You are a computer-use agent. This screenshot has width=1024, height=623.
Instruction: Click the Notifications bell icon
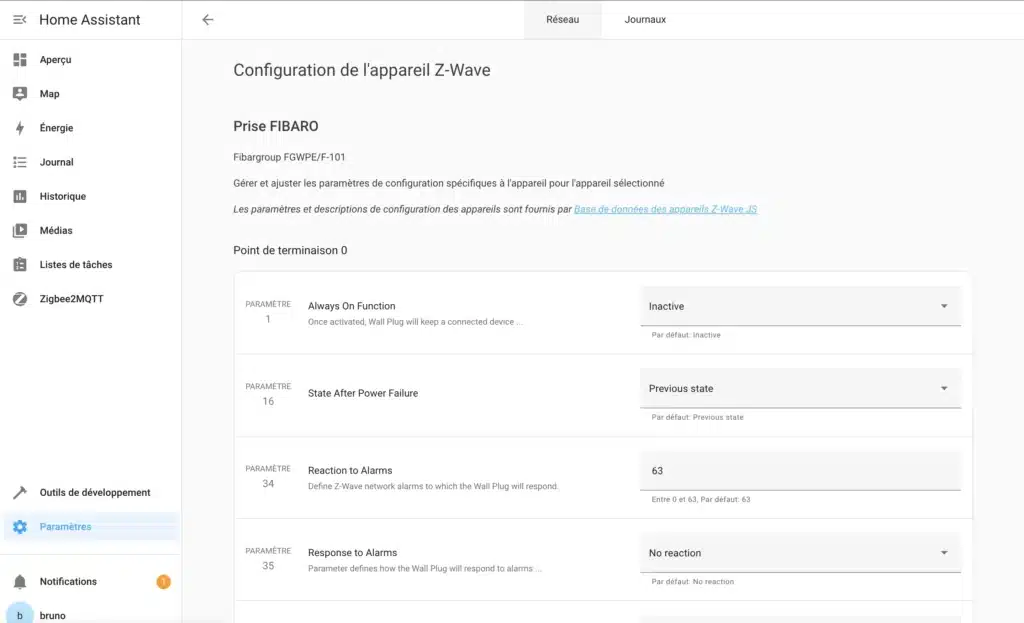pyautogui.click(x=20, y=581)
